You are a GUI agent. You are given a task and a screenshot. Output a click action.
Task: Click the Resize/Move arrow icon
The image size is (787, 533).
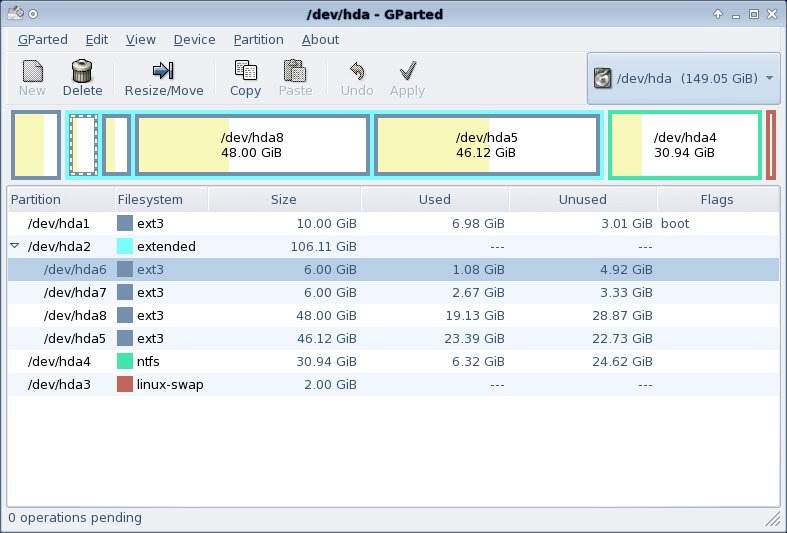[x=163, y=71]
